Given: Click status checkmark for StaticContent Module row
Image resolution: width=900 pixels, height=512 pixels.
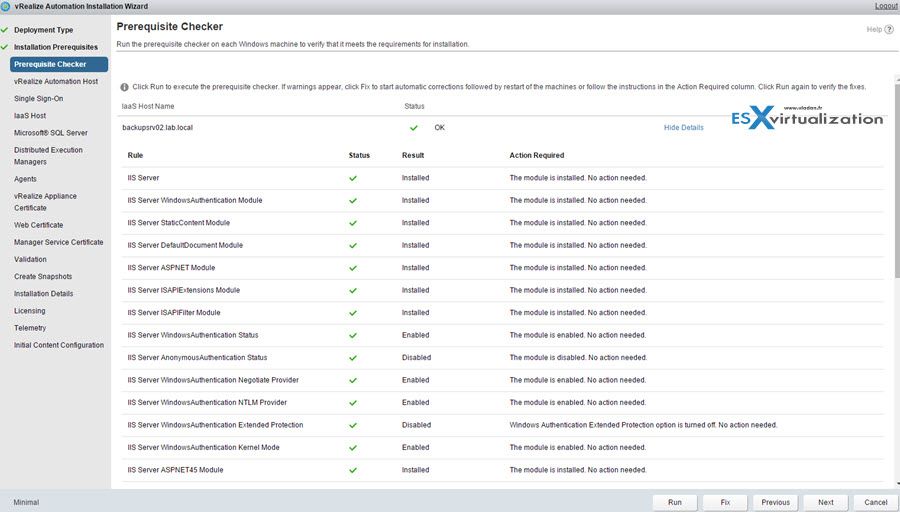Looking at the screenshot, I should pyautogui.click(x=353, y=223).
